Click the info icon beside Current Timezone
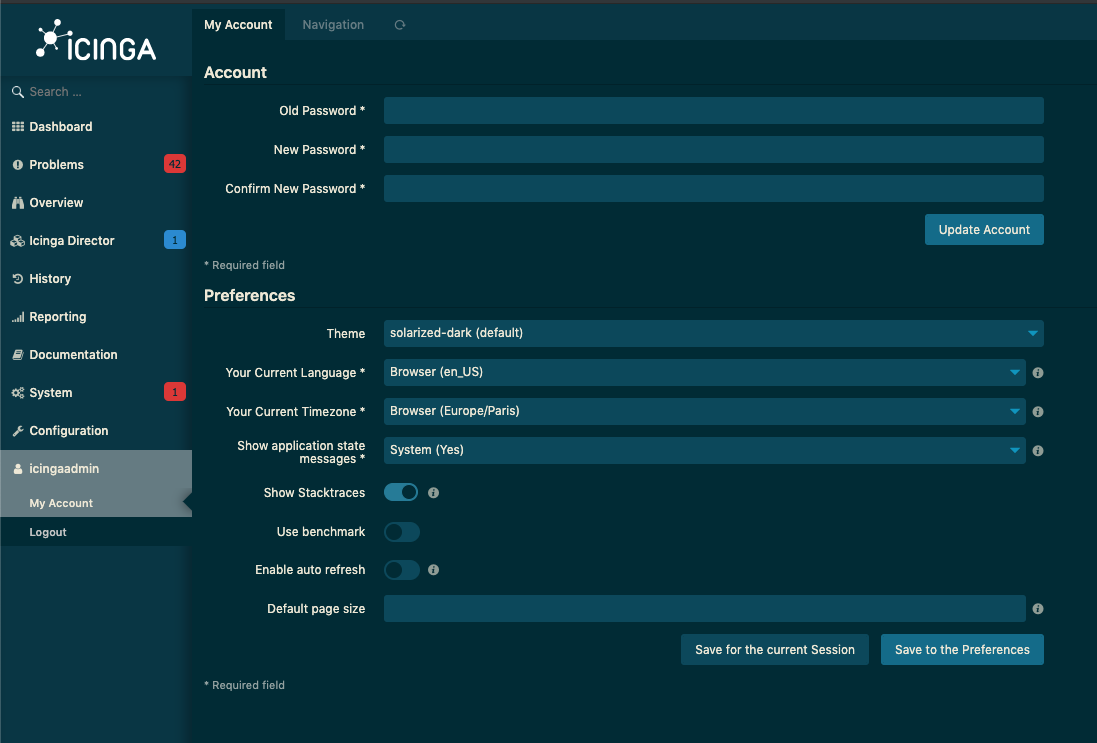 [1038, 412]
